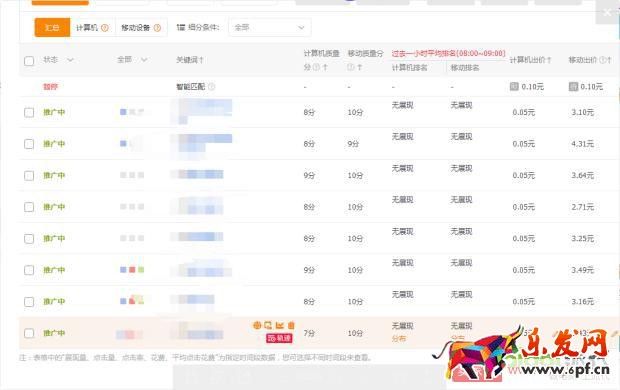This screenshot has width=620, height=390.
Task: Click the first orange circle icon in highlighted row
Action: [x=257, y=325]
